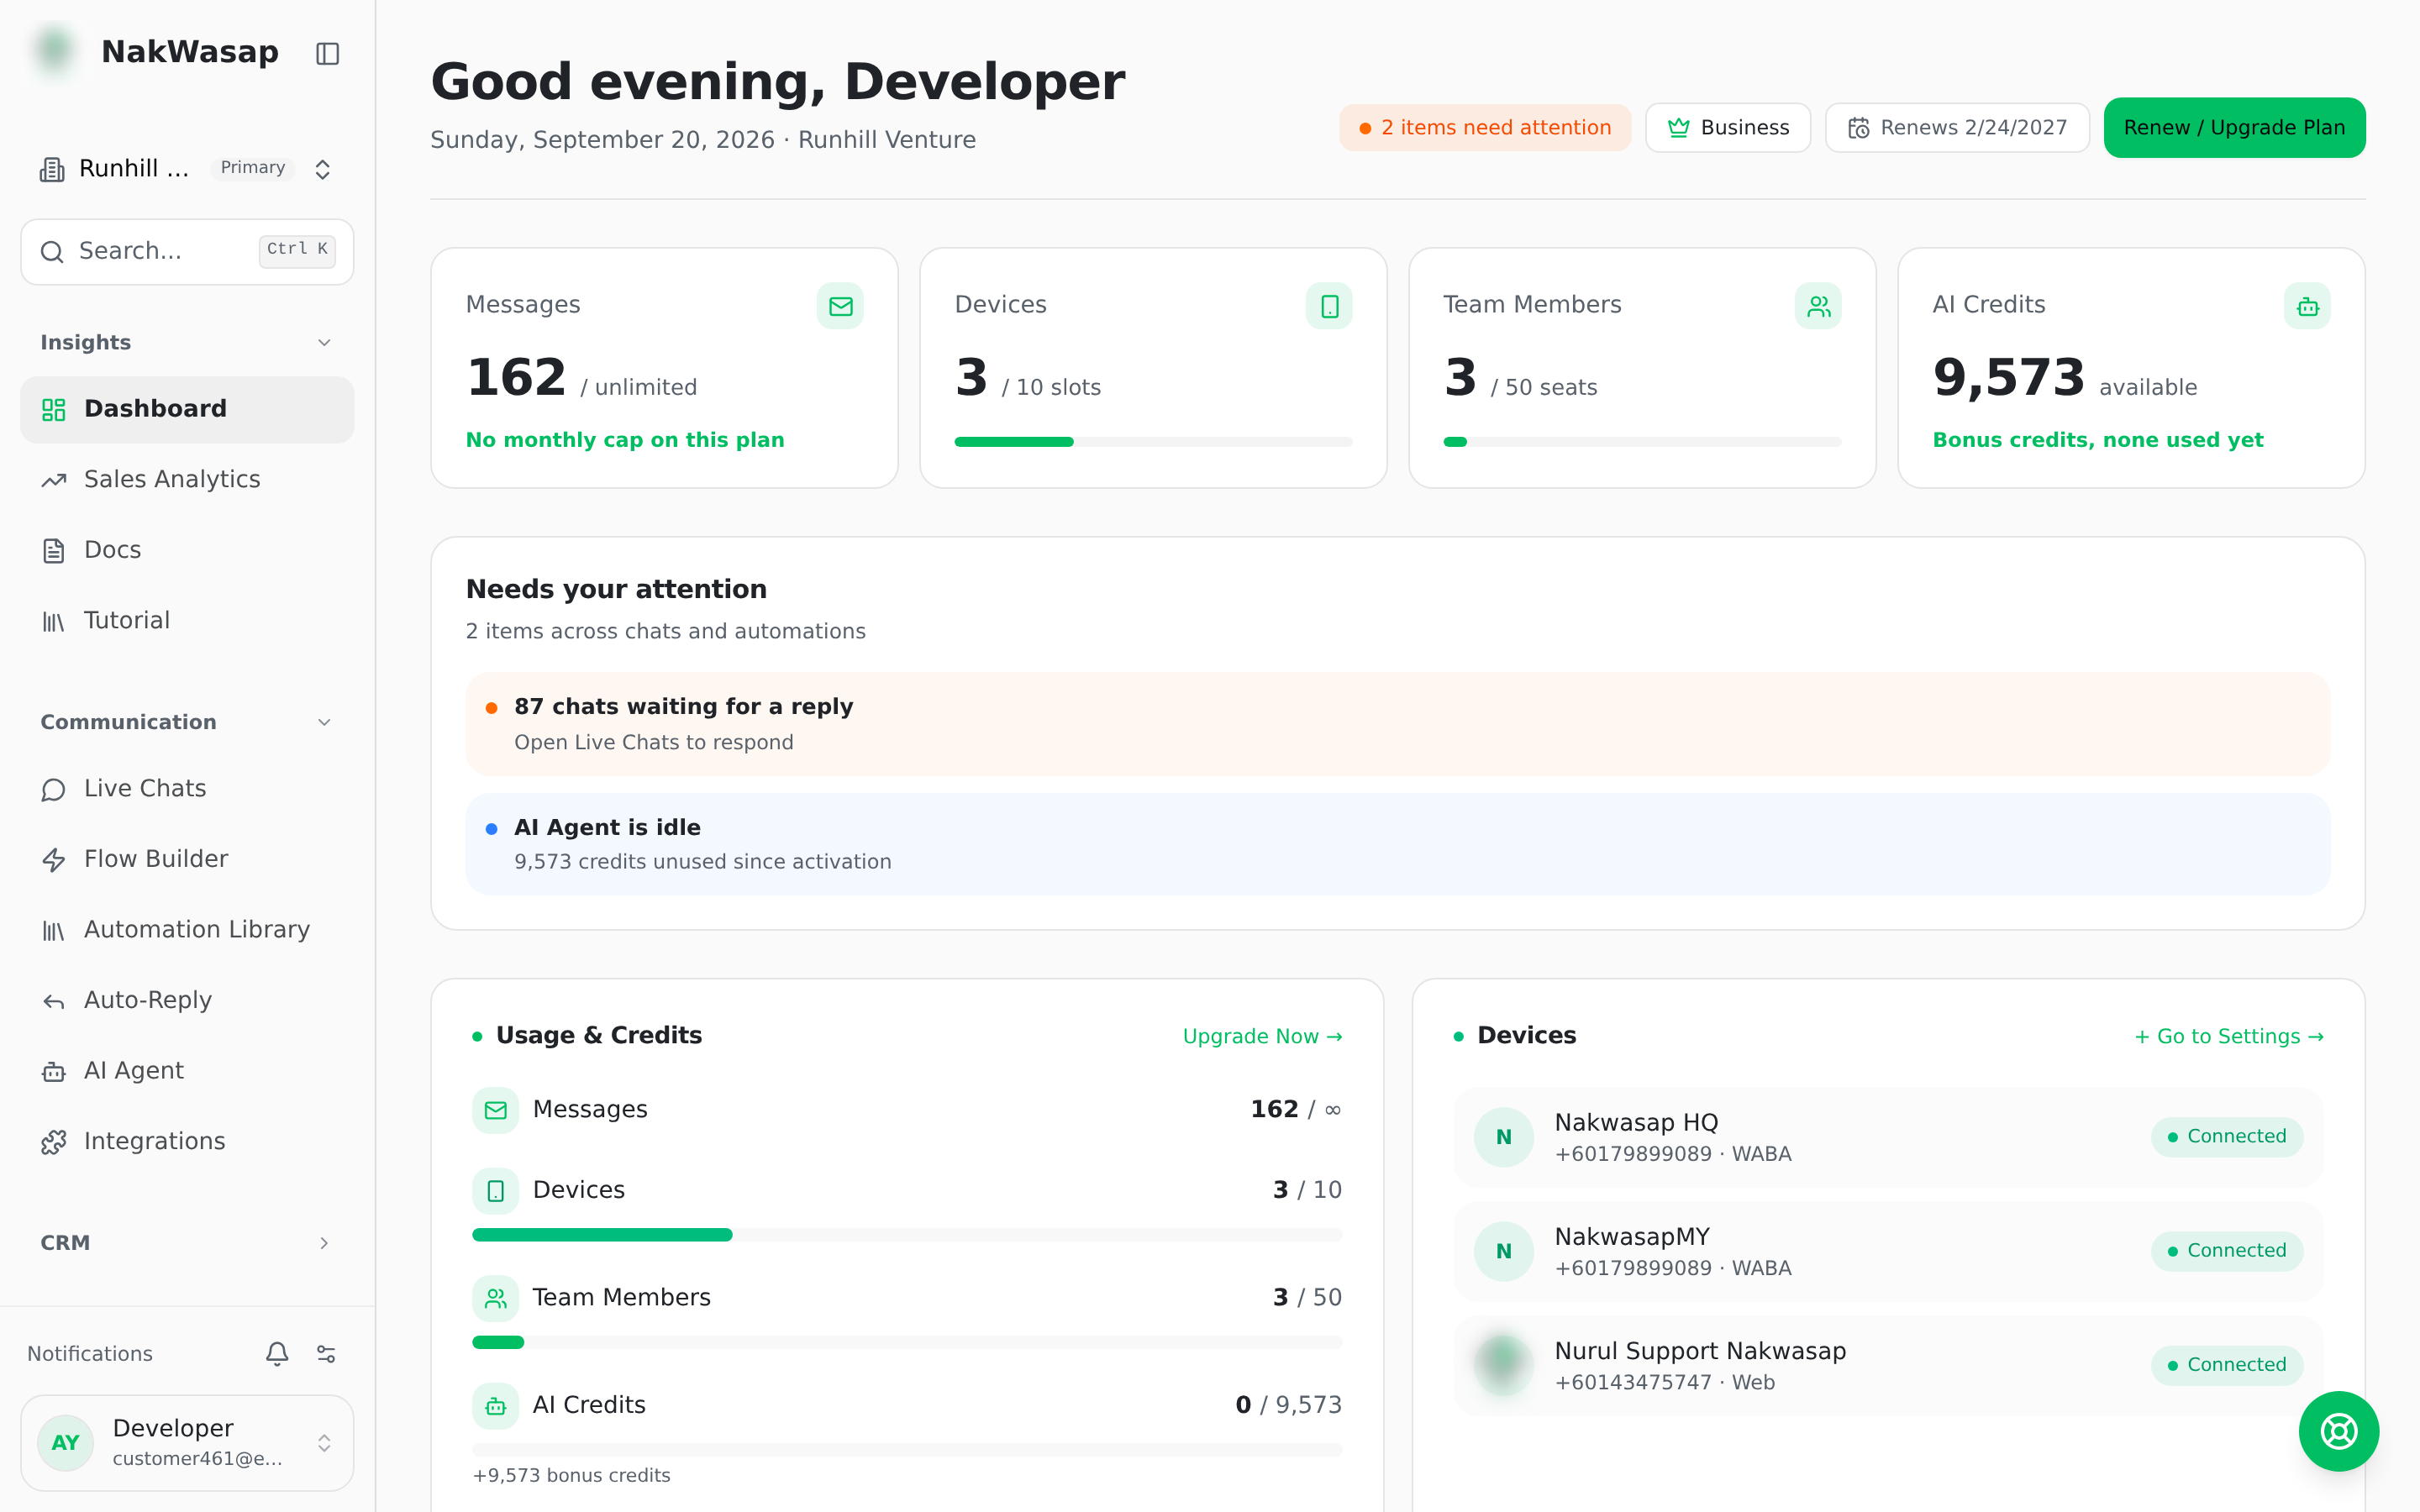
Task: Click the Team Members card progress bar
Action: pos(1642,441)
